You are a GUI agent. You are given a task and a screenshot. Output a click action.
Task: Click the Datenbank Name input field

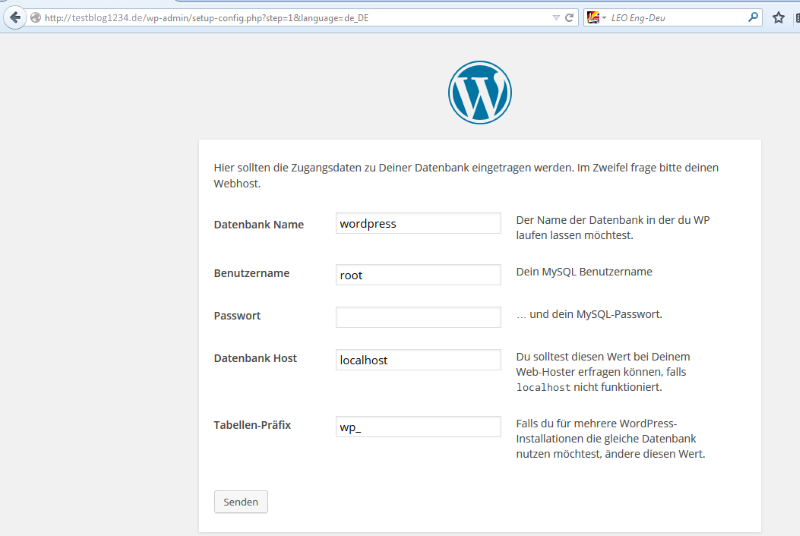[x=418, y=223]
